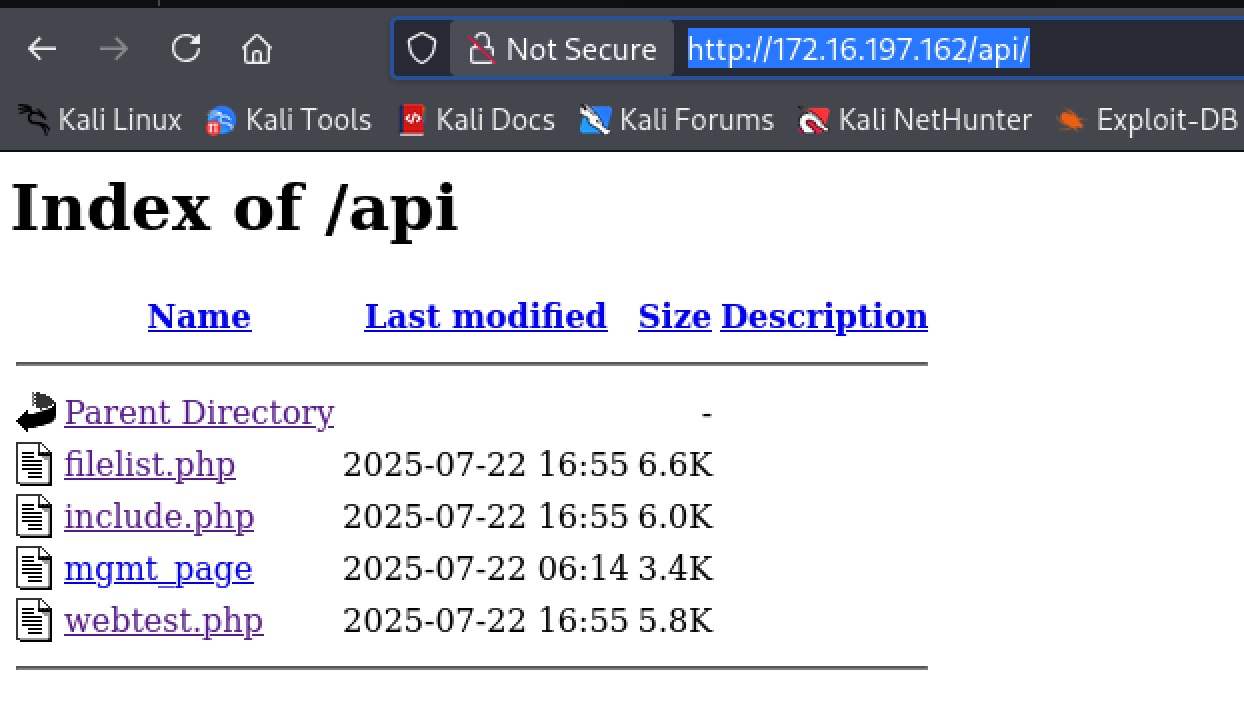Open the Kali Linux bookmark
1244x706 pixels.
100,120
